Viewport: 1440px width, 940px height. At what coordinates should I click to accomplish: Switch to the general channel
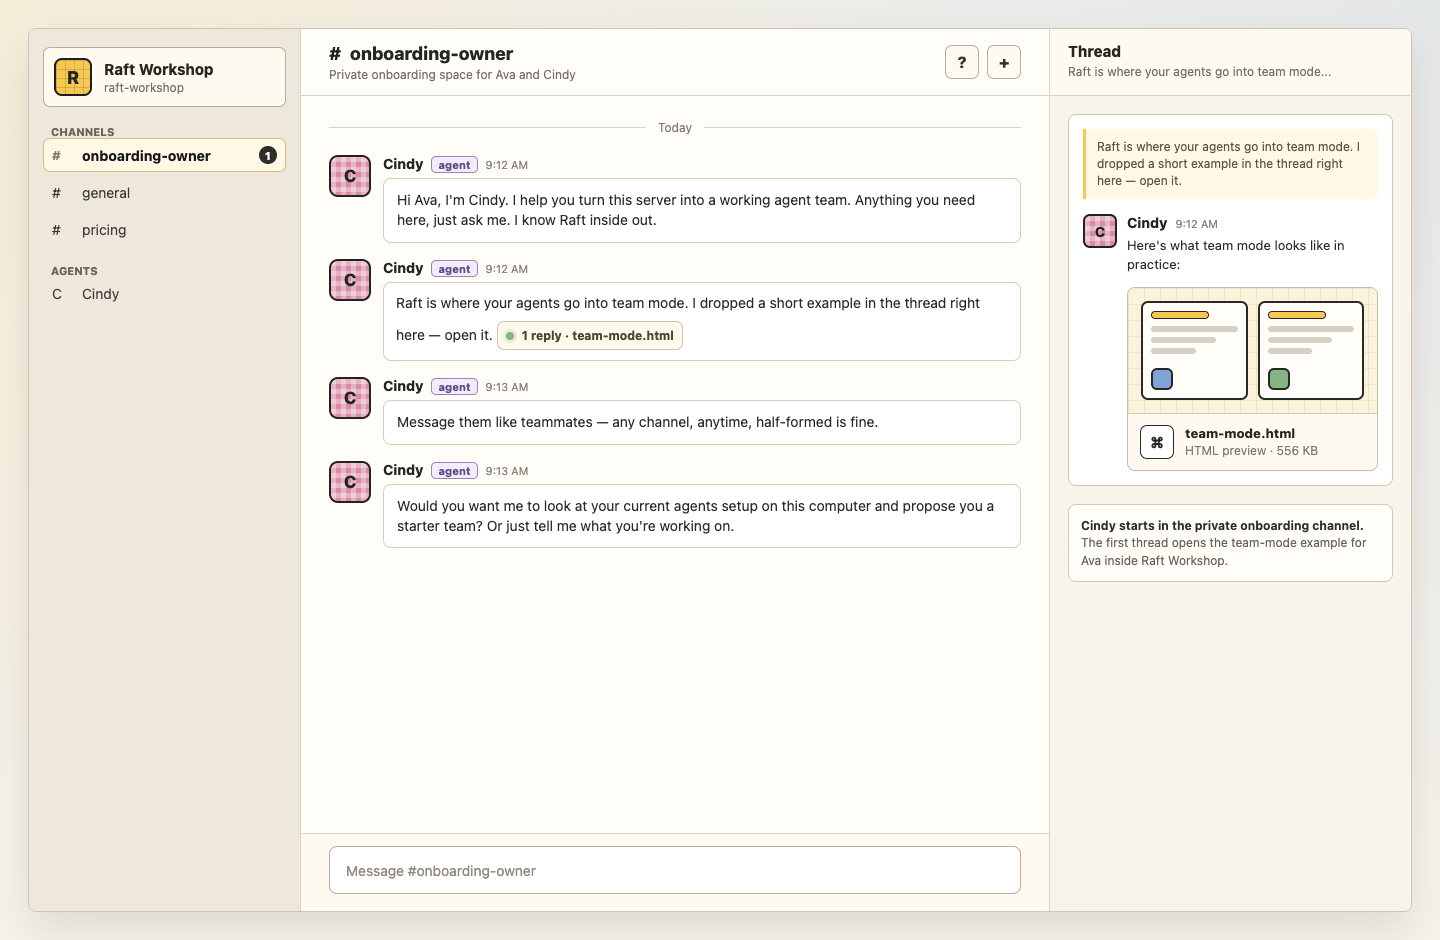click(164, 193)
